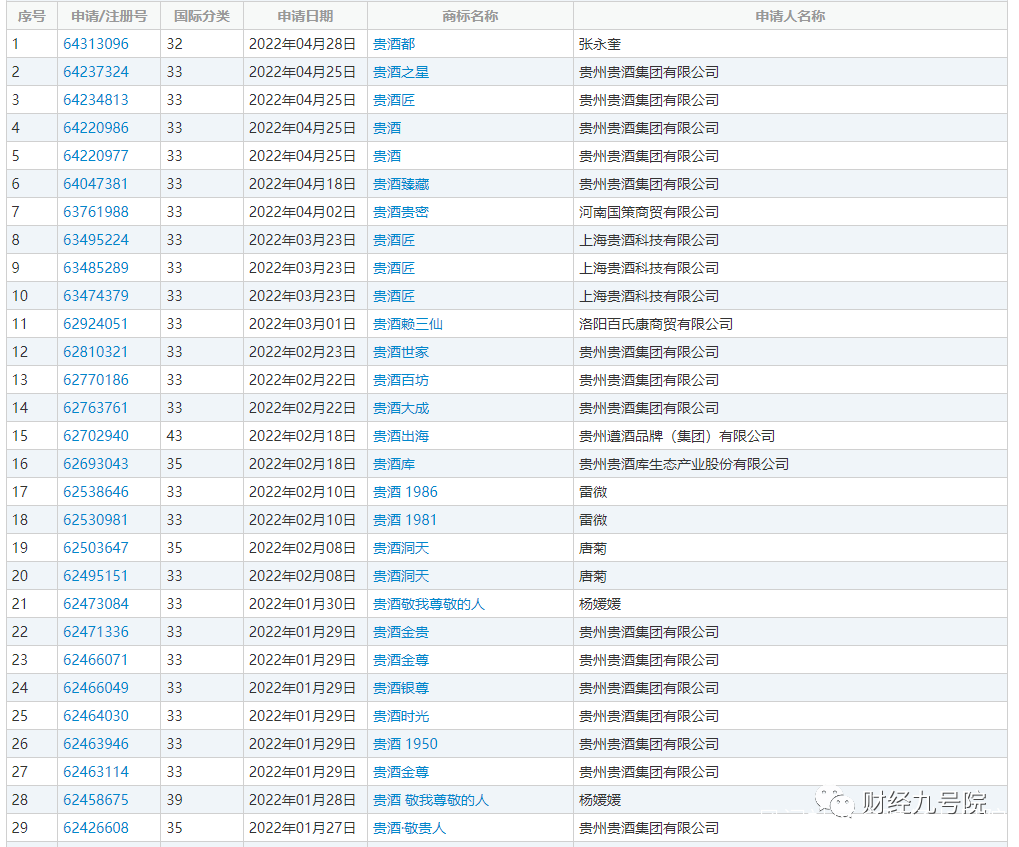Open trademark 贵酒时光
Viewport: 1019px width, 847px height.
(x=401, y=716)
